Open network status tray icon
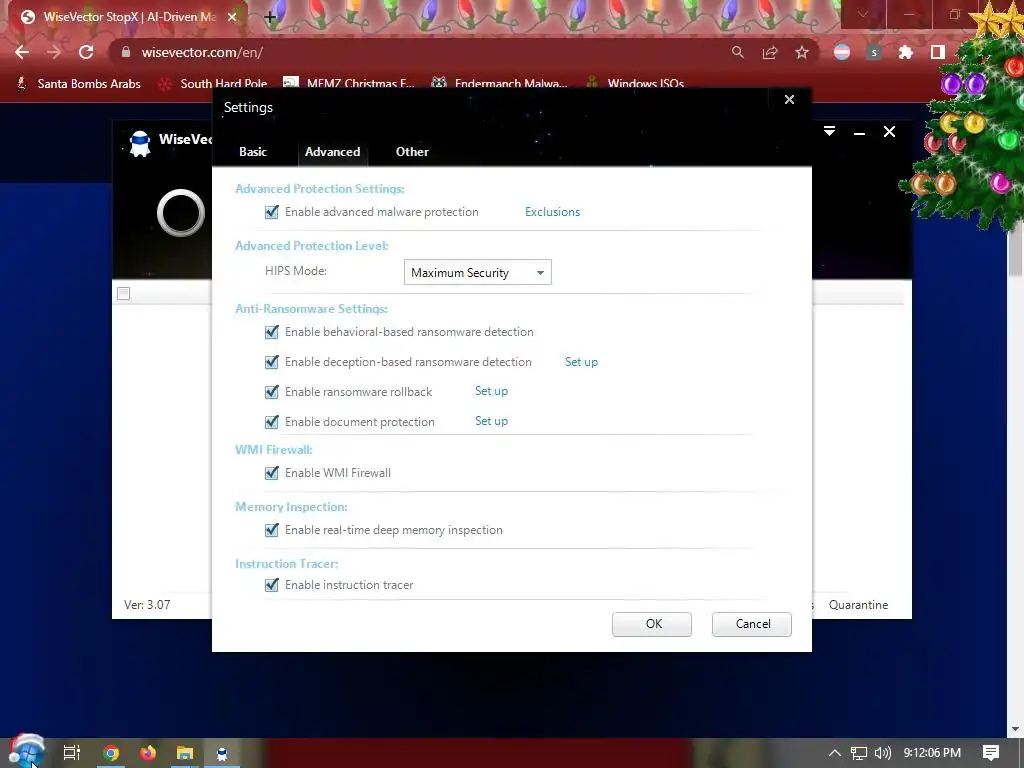 (x=859, y=753)
